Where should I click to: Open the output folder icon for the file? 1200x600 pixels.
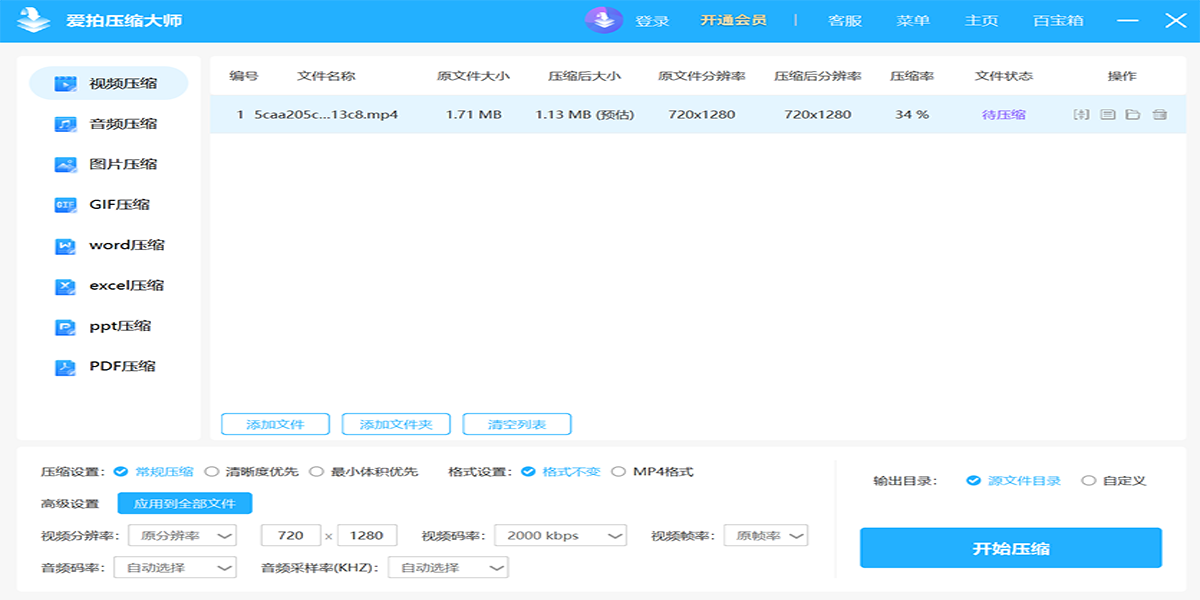pos(1133,115)
